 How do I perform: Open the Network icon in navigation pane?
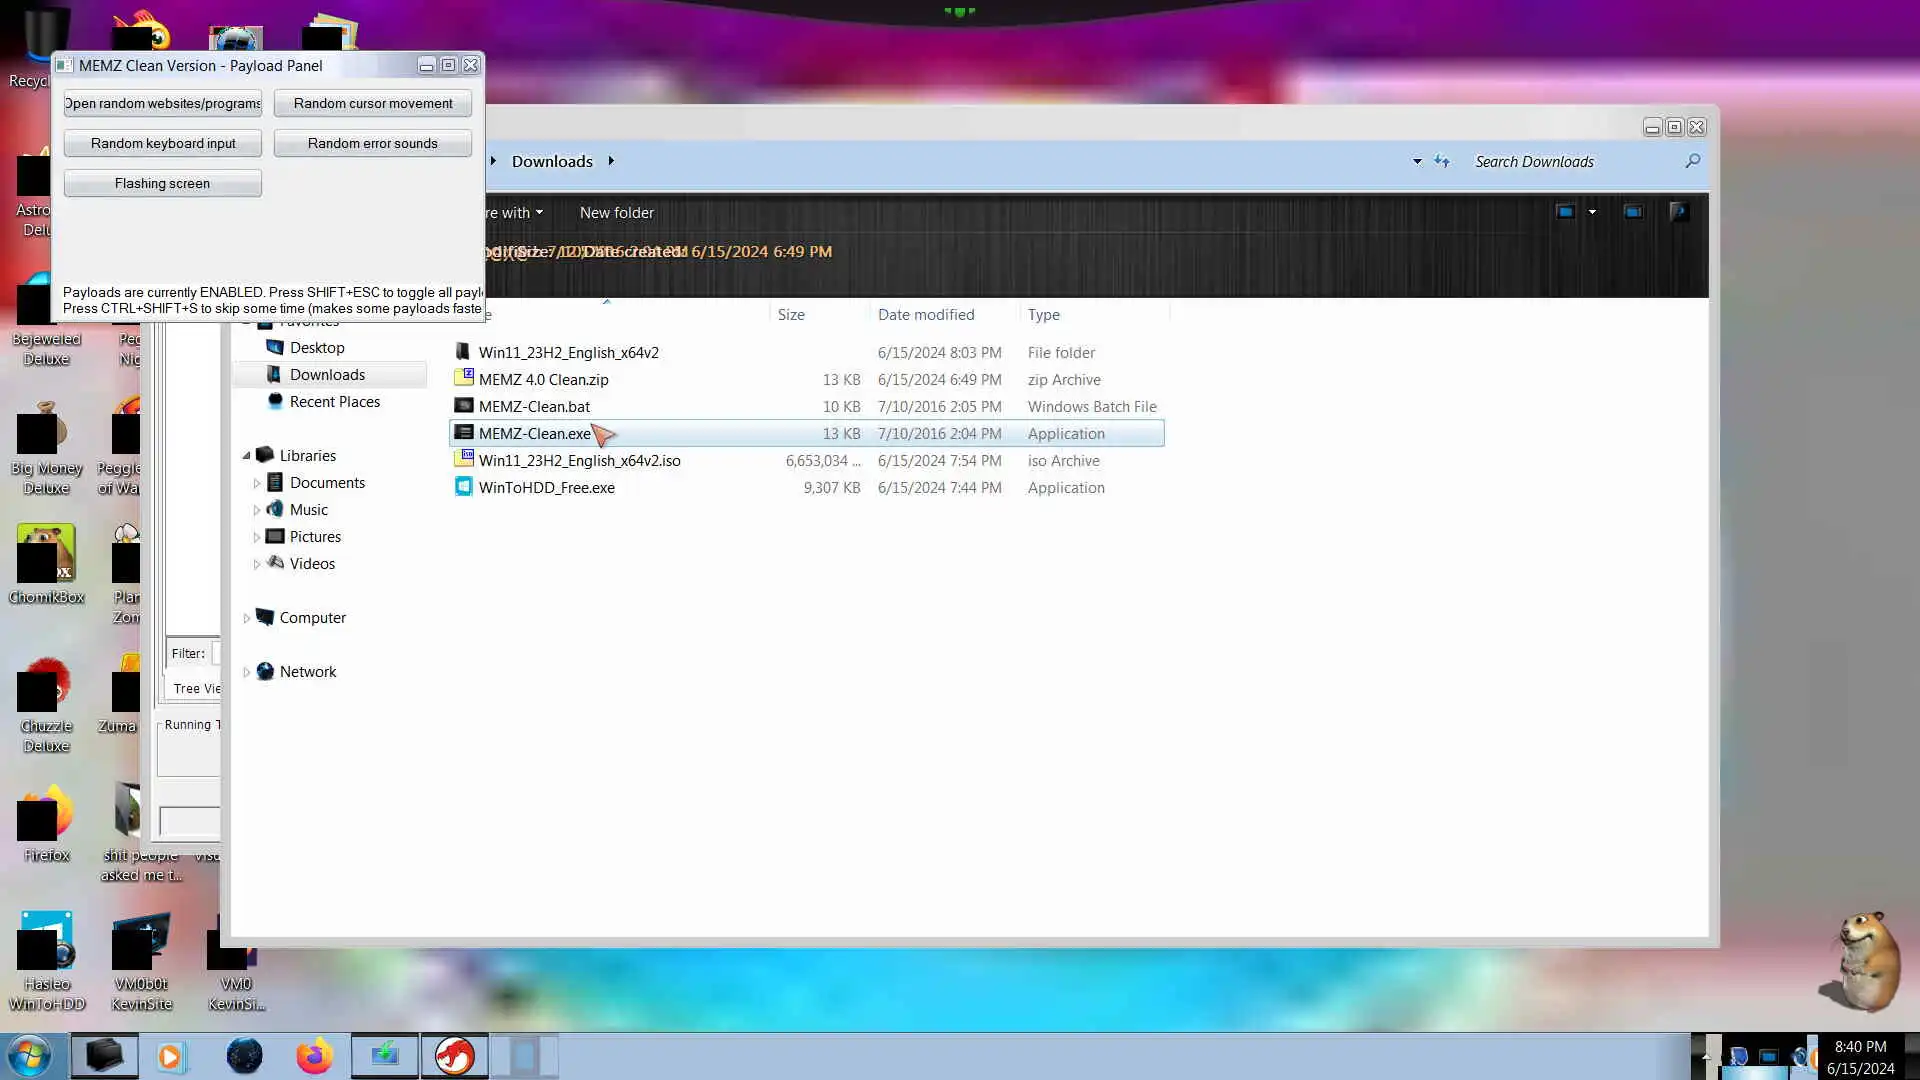tap(265, 672)
